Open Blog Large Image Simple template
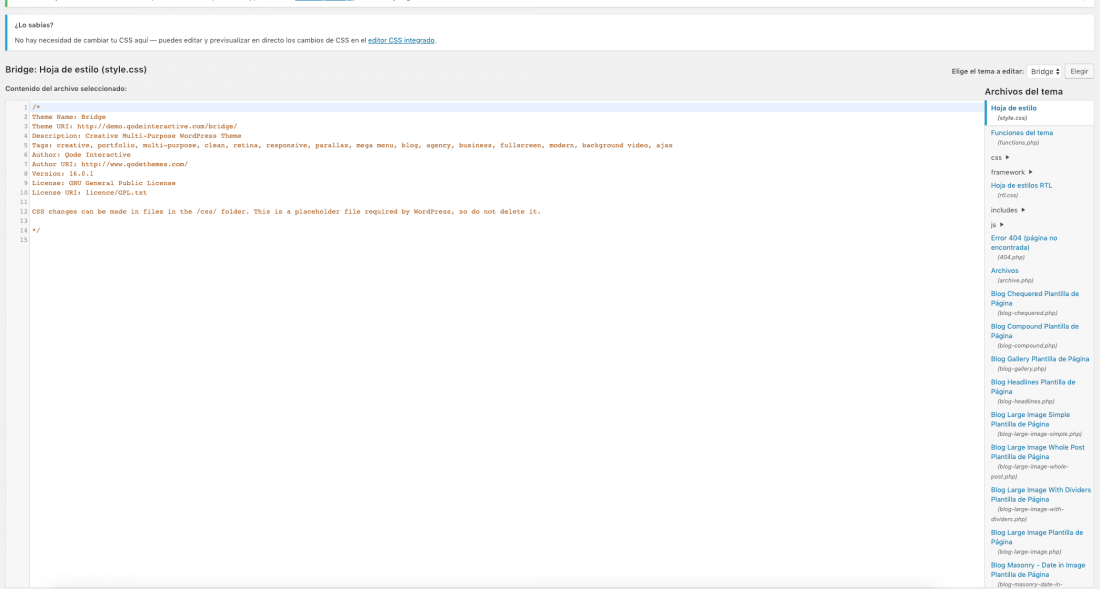This screenshot has height=589, width=1100. tap(1030, 419)
